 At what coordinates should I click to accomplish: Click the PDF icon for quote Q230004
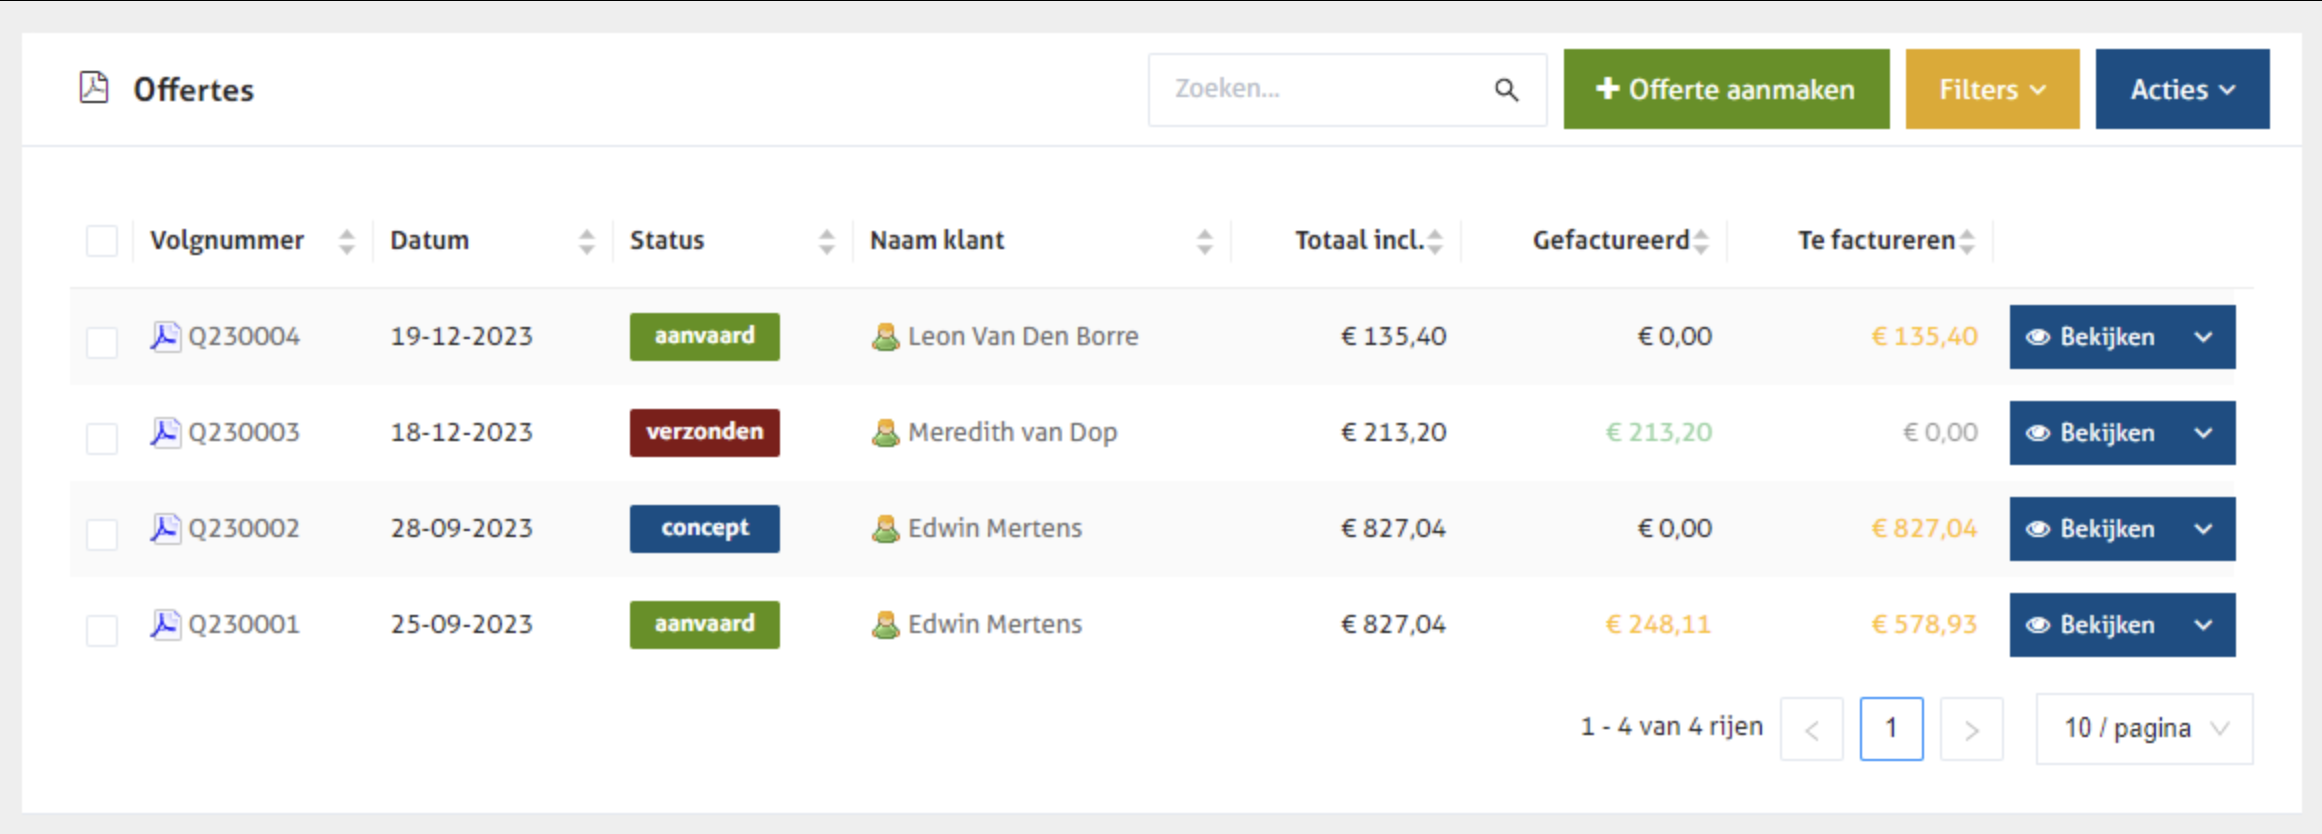pyautogui.click(x=165, y=337)
